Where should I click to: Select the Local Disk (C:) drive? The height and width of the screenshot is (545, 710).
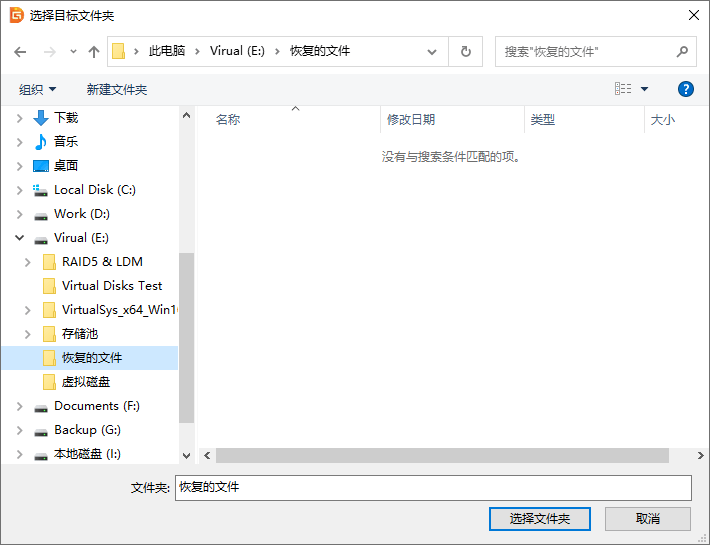94,190
